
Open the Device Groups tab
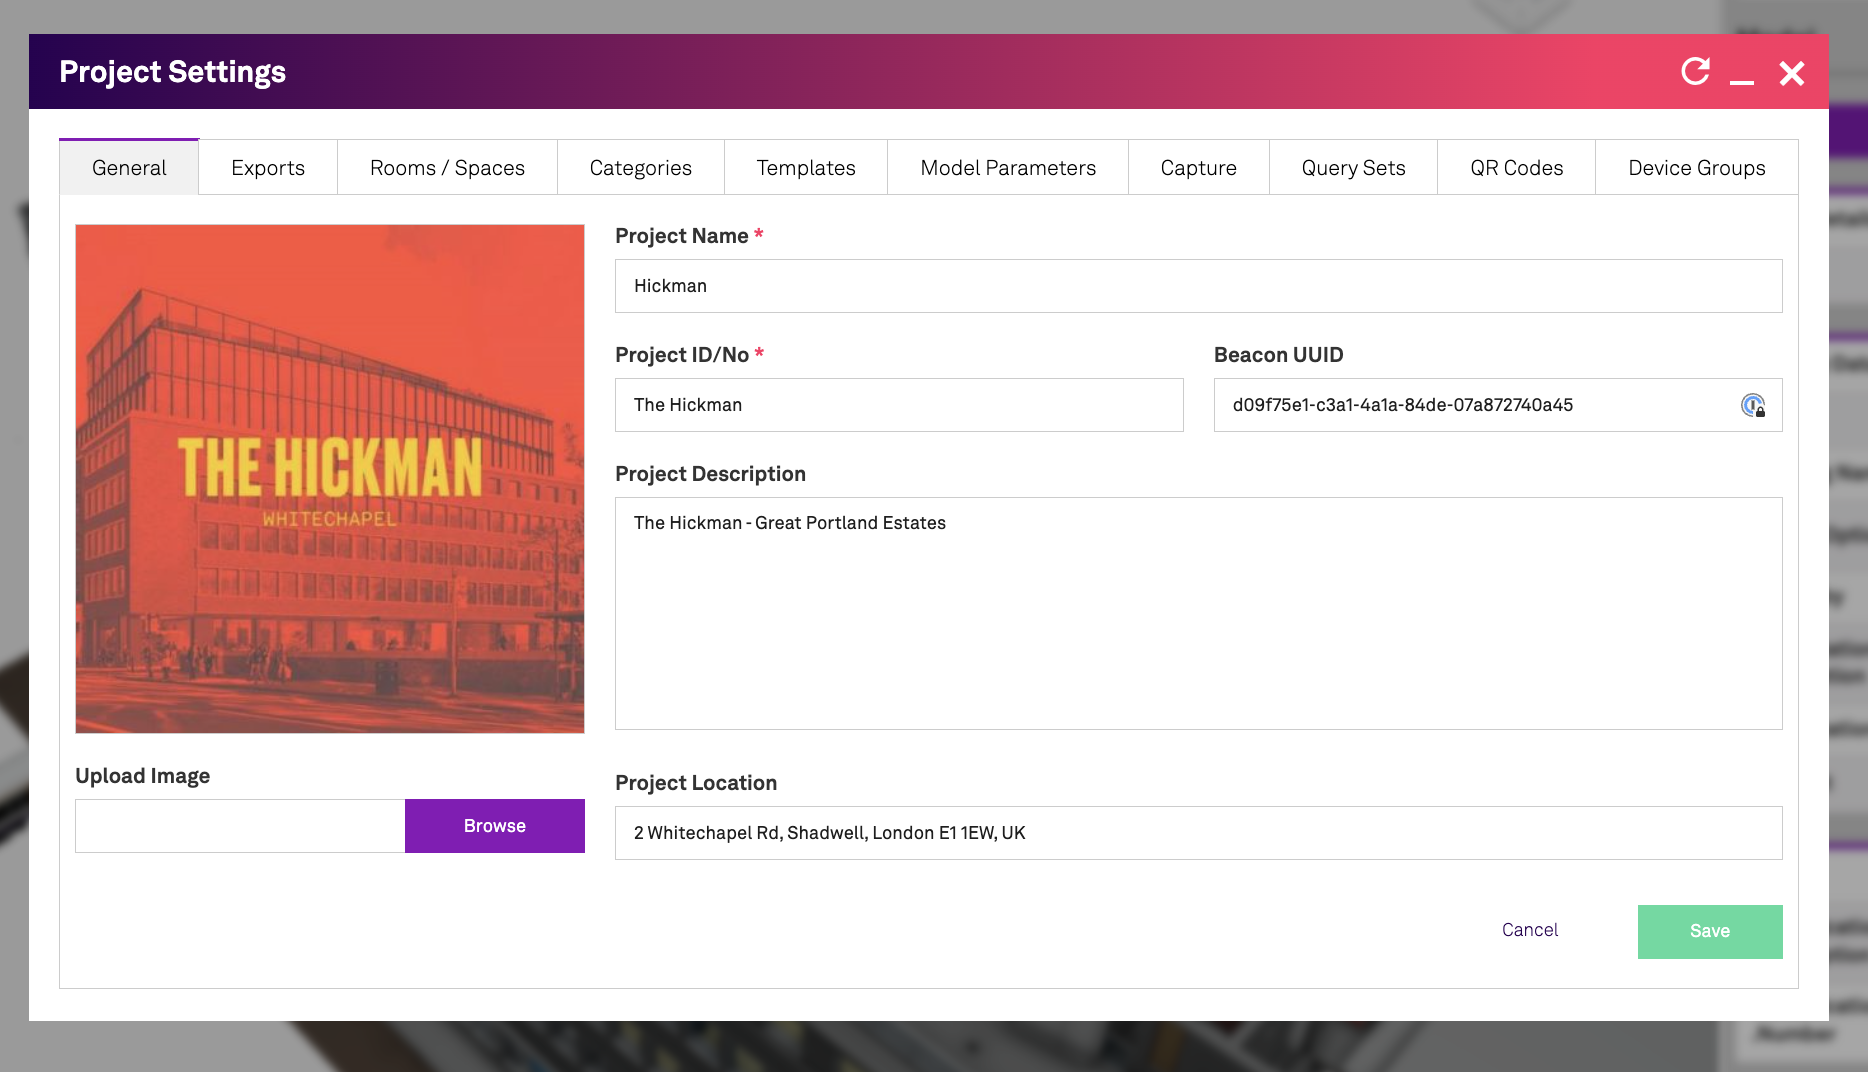coord(1696,168)
